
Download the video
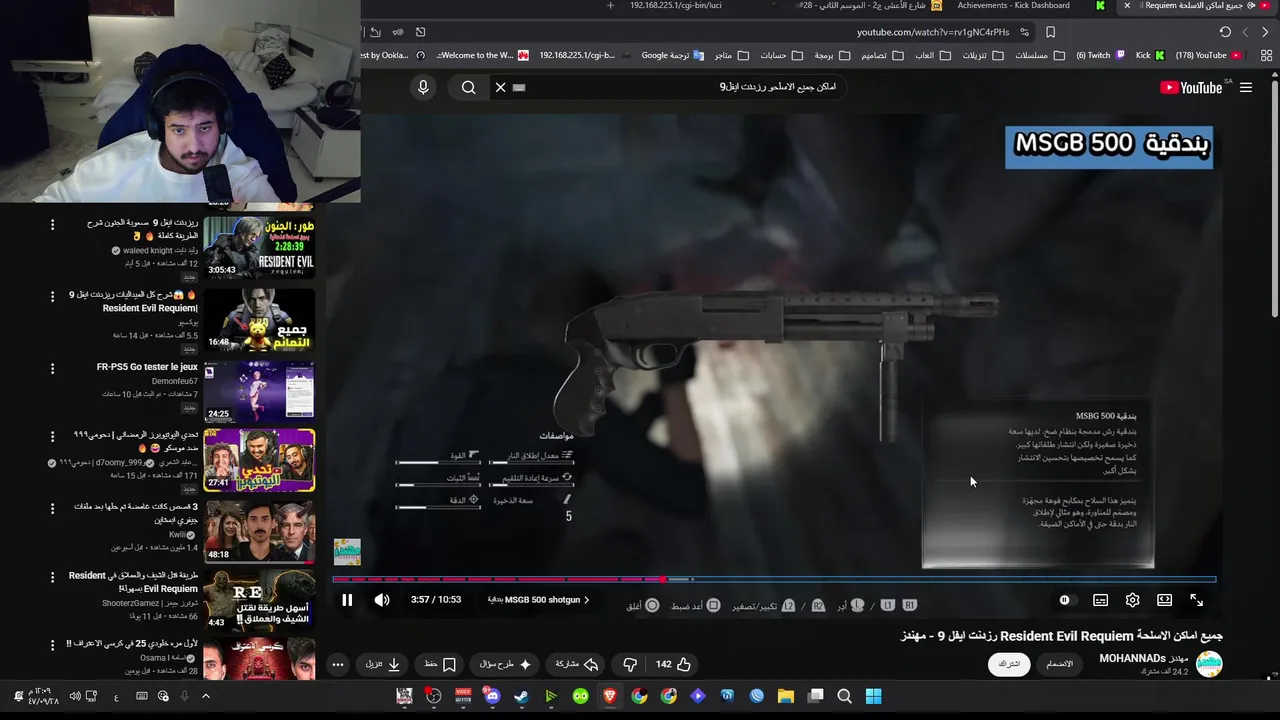tap(383, 664)
